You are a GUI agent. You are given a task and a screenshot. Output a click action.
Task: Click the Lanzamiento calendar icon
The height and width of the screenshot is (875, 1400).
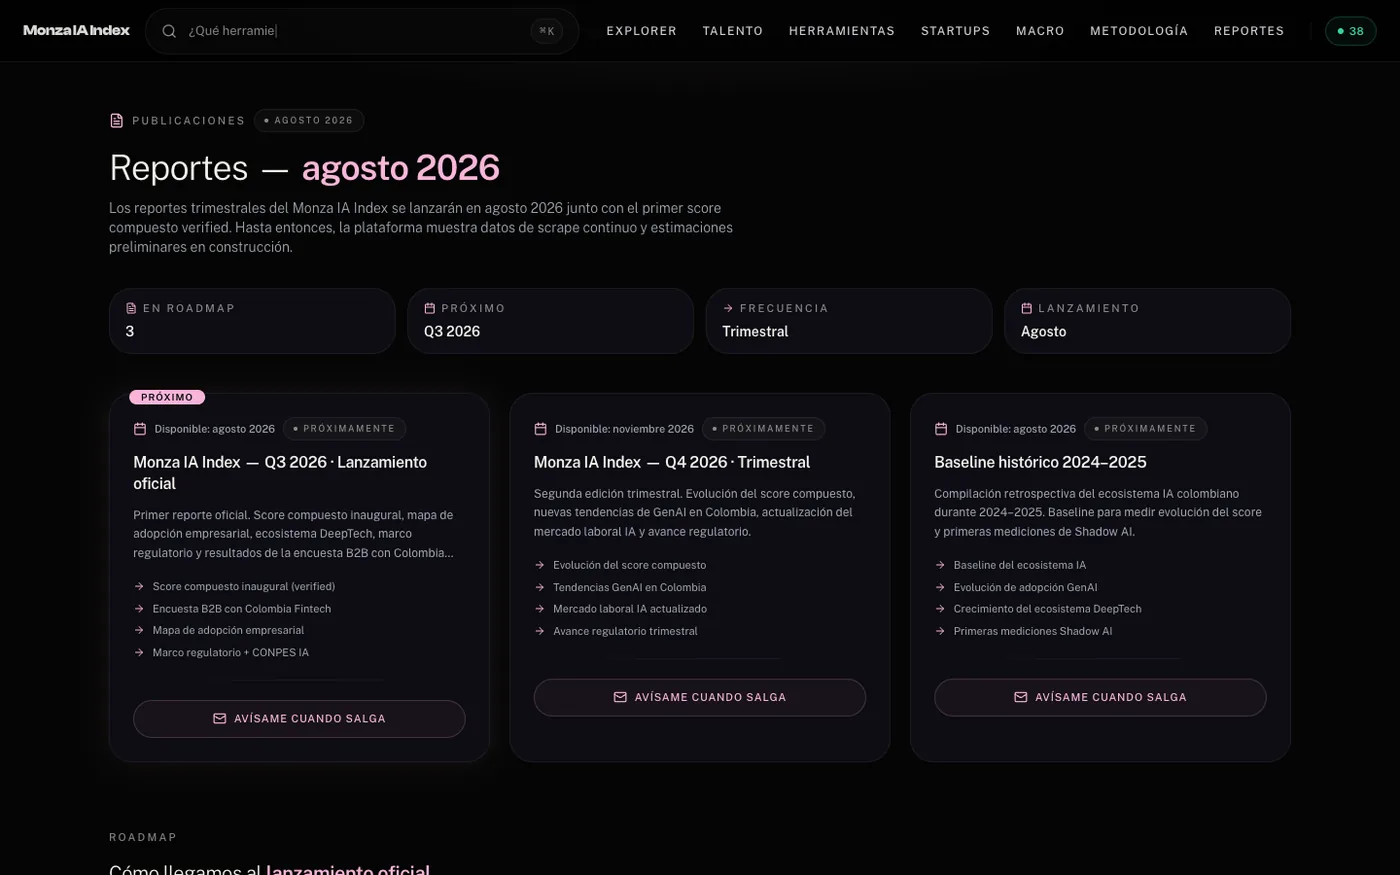[1026, 308]
